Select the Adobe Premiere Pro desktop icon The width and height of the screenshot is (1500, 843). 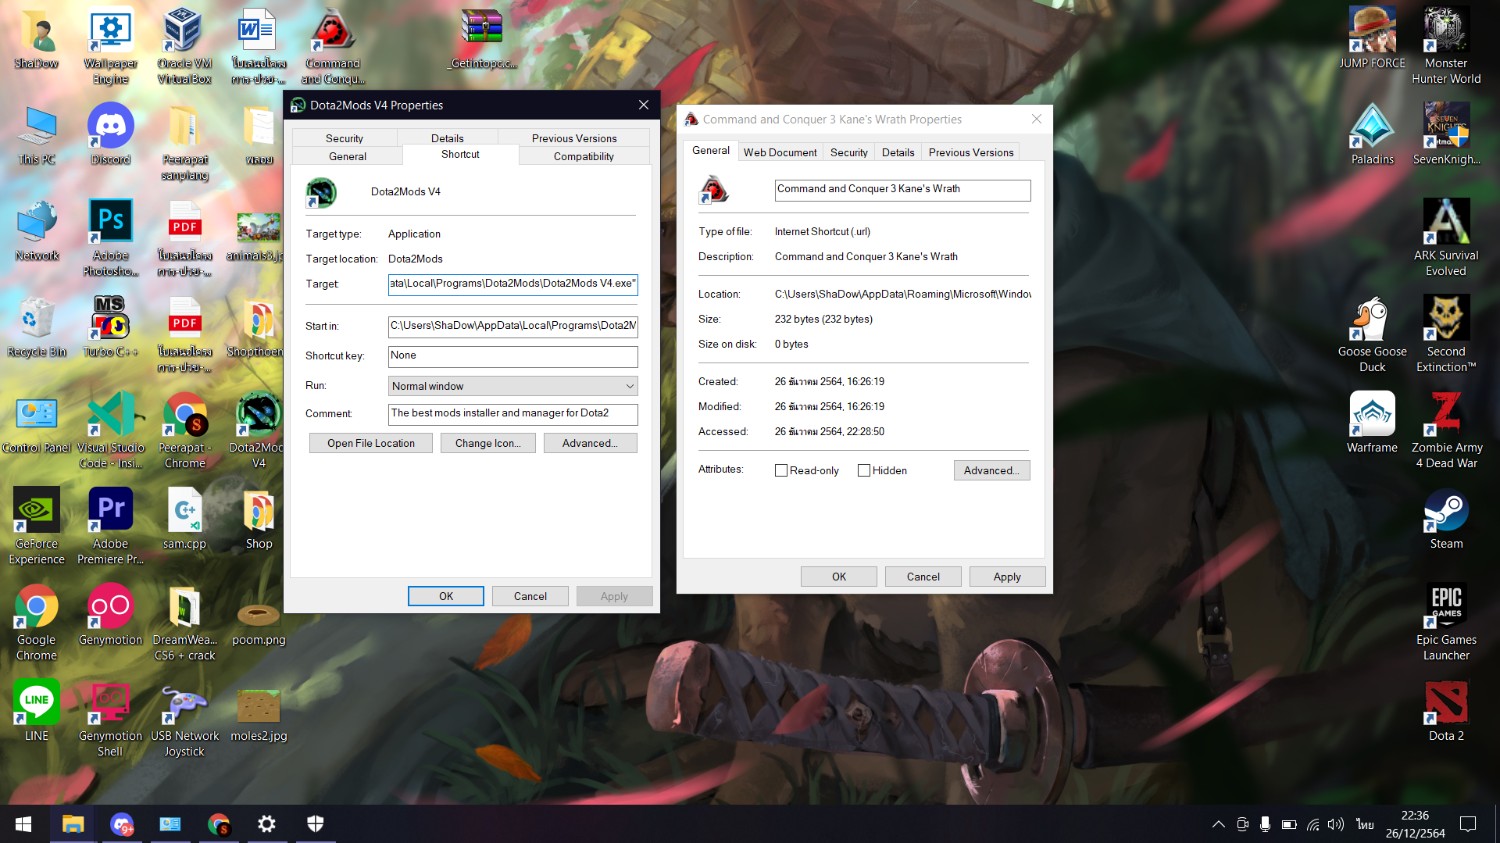click(110, 527)
